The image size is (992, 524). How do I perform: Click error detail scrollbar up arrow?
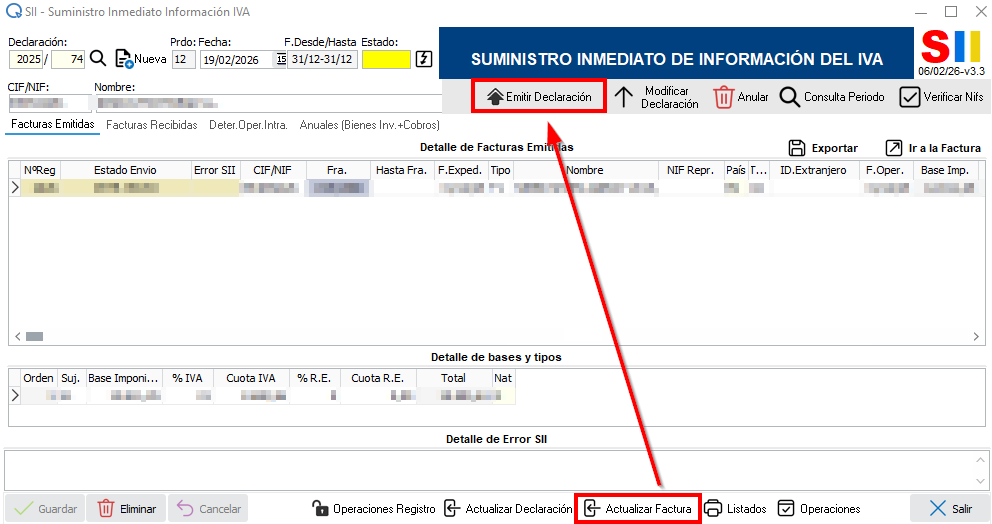point(980,460)
